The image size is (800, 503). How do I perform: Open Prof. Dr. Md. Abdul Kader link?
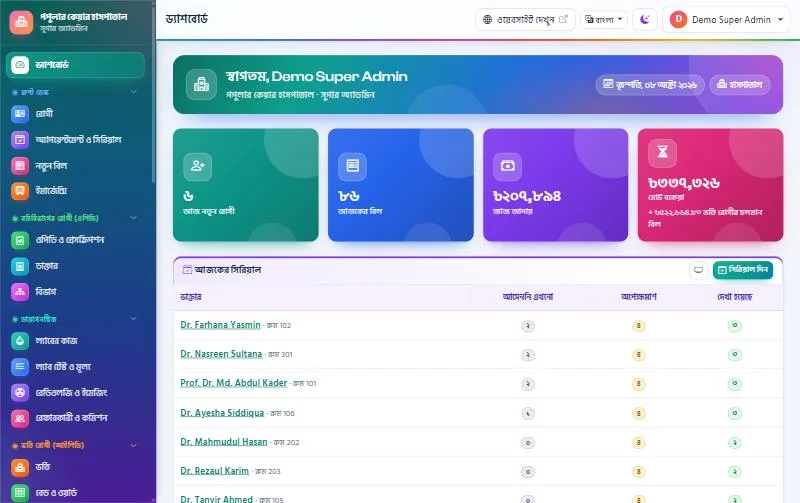[234, 383]
